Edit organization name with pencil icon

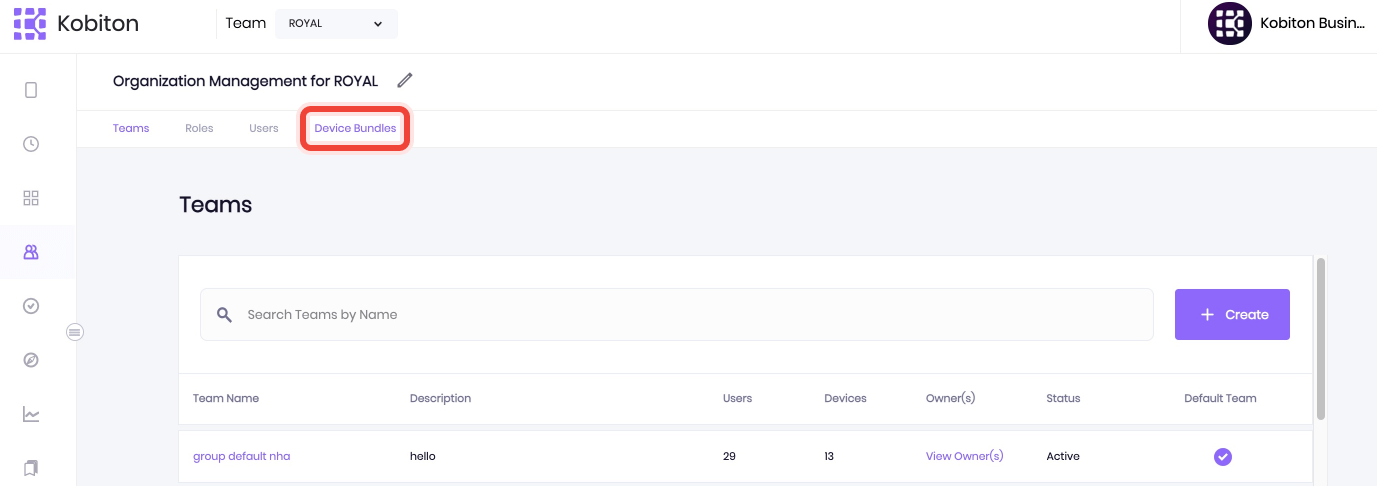coord(405,81)
